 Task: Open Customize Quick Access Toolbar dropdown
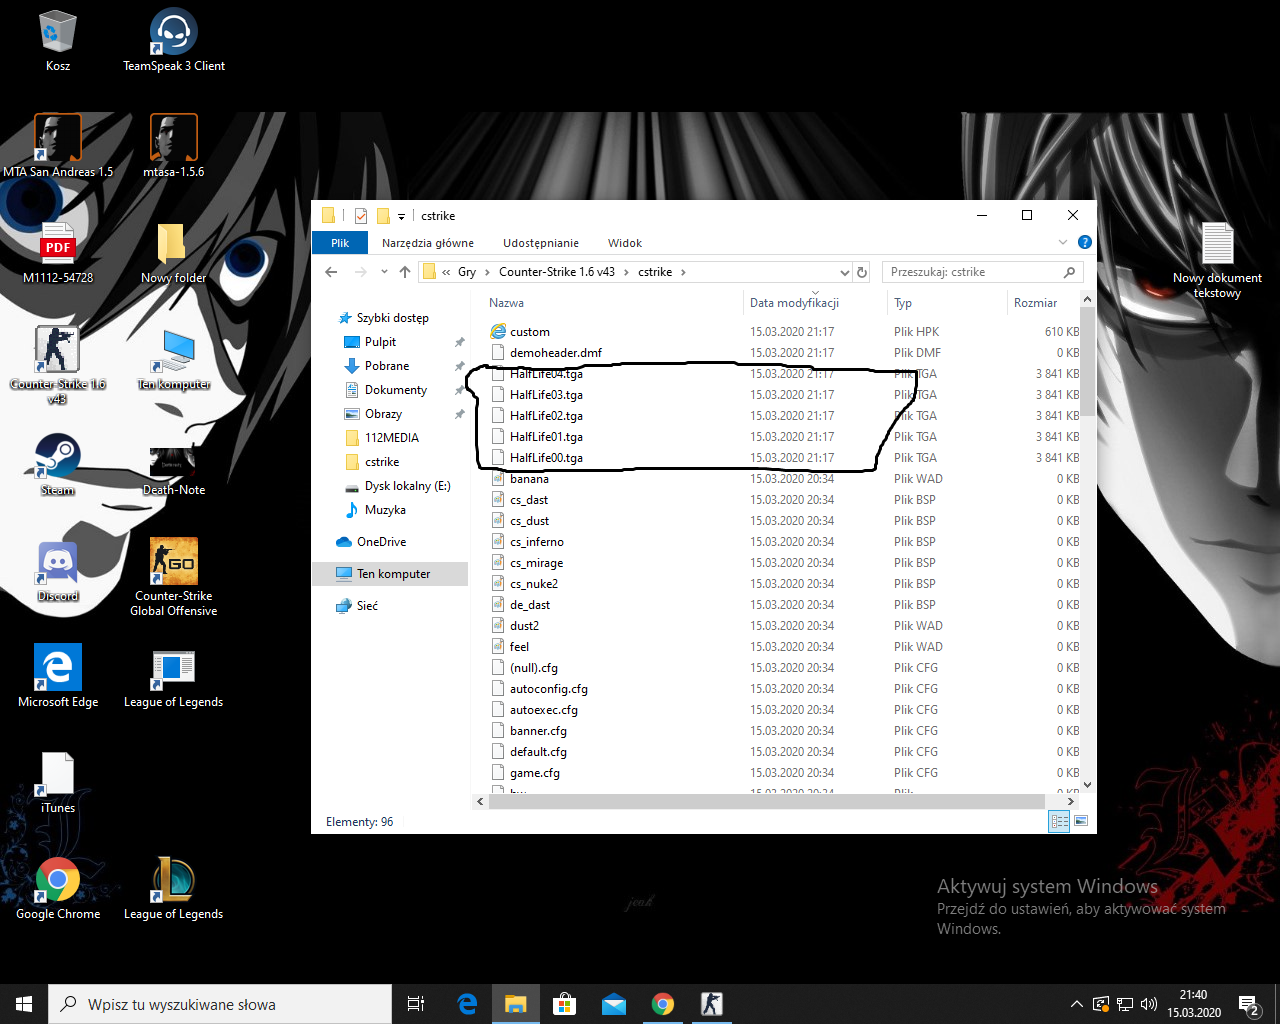click(x=401, y=216)
